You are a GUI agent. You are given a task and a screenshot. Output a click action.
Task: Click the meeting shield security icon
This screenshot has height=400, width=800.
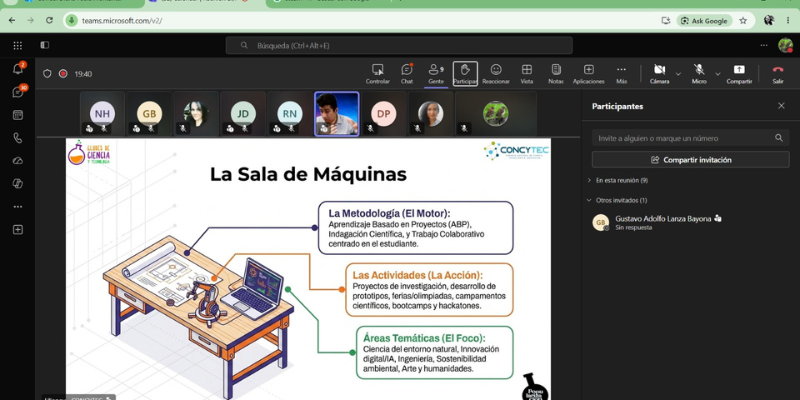coord(47,73)
